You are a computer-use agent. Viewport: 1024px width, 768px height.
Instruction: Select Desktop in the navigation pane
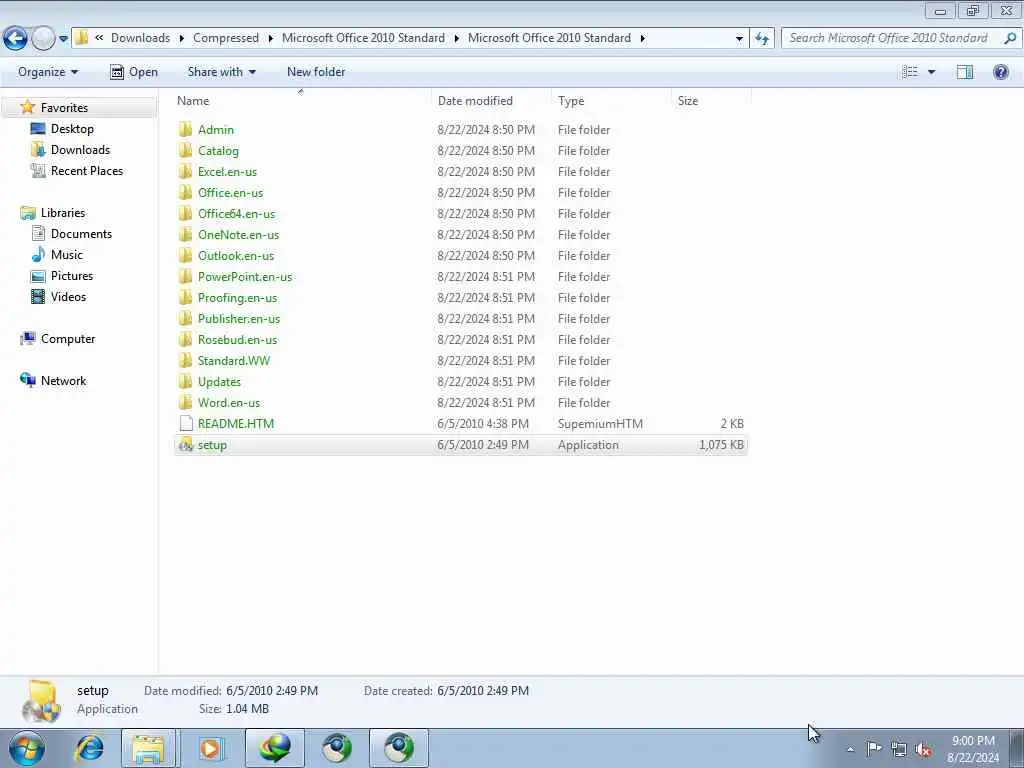point(72,129)
